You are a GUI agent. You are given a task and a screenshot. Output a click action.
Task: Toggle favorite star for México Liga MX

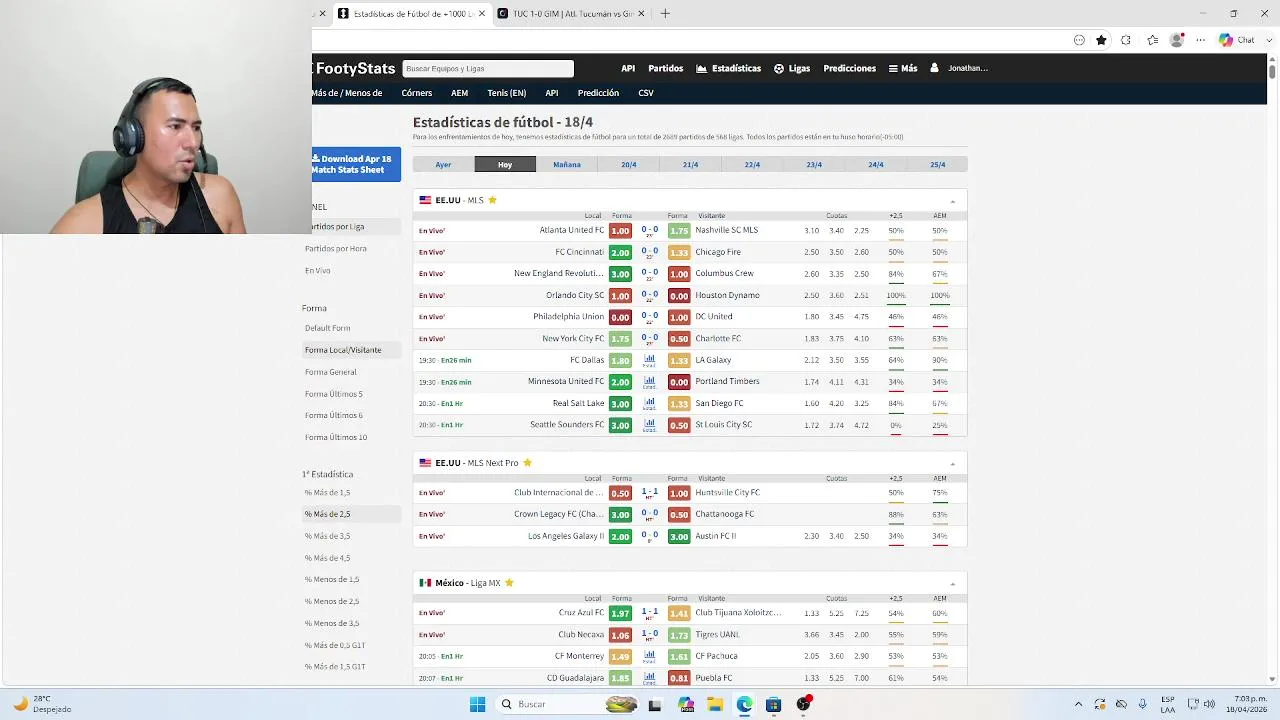pos(509,583)
